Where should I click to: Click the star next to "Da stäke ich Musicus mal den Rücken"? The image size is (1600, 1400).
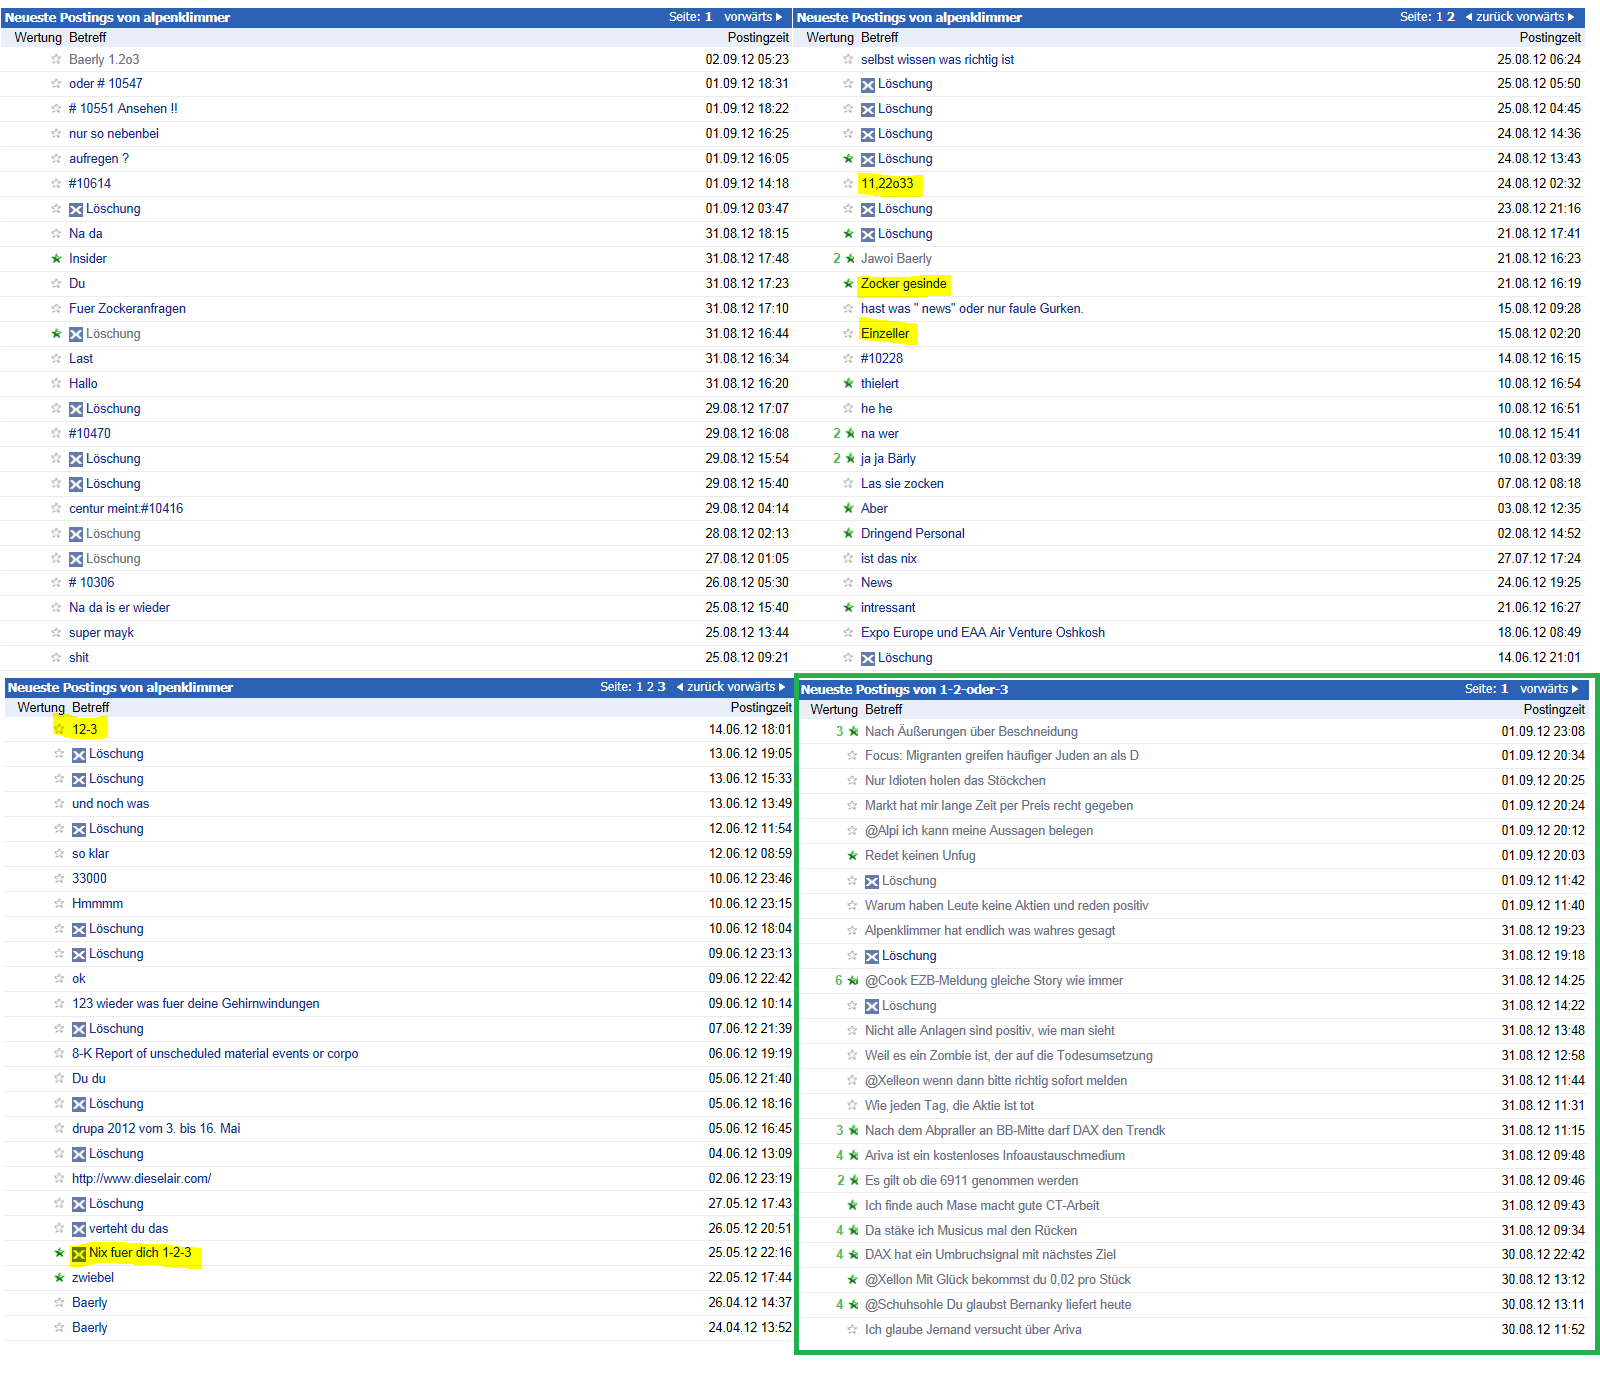pyautogui.click(x=853, y=1231)
